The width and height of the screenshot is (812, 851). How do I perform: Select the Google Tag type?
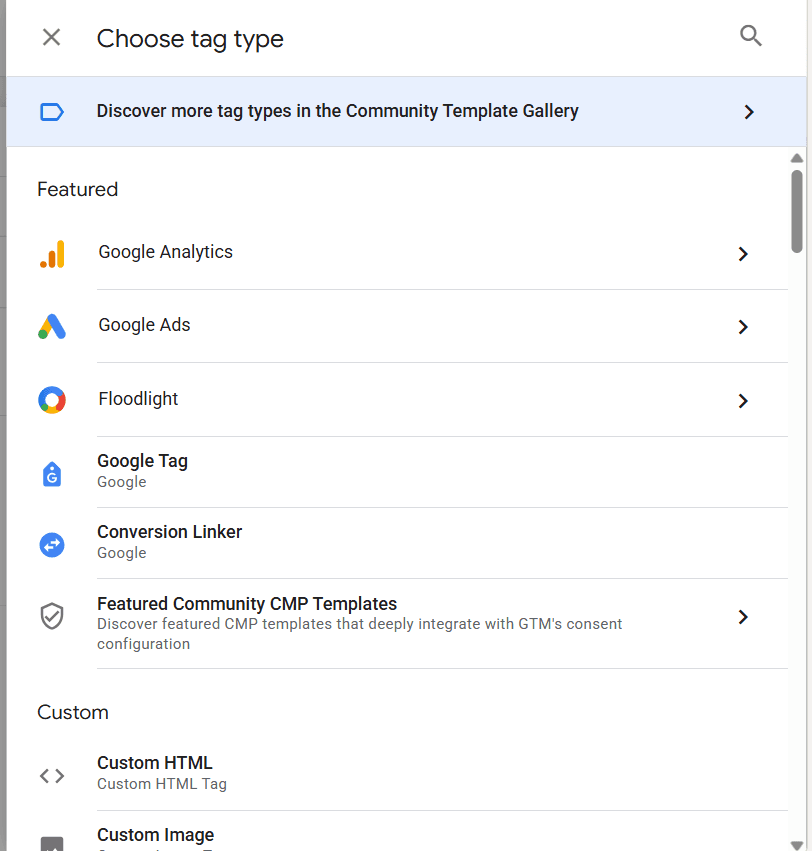coord(142,461)
